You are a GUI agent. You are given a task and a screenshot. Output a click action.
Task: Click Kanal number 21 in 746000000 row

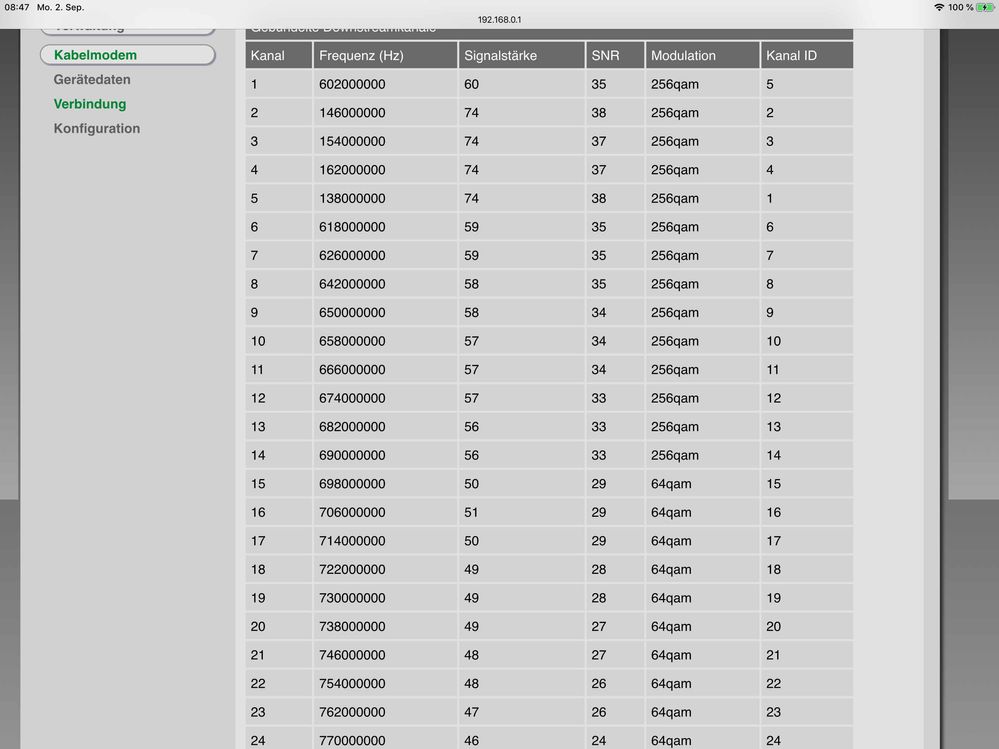pyautogui.click(x=279, y=655)
